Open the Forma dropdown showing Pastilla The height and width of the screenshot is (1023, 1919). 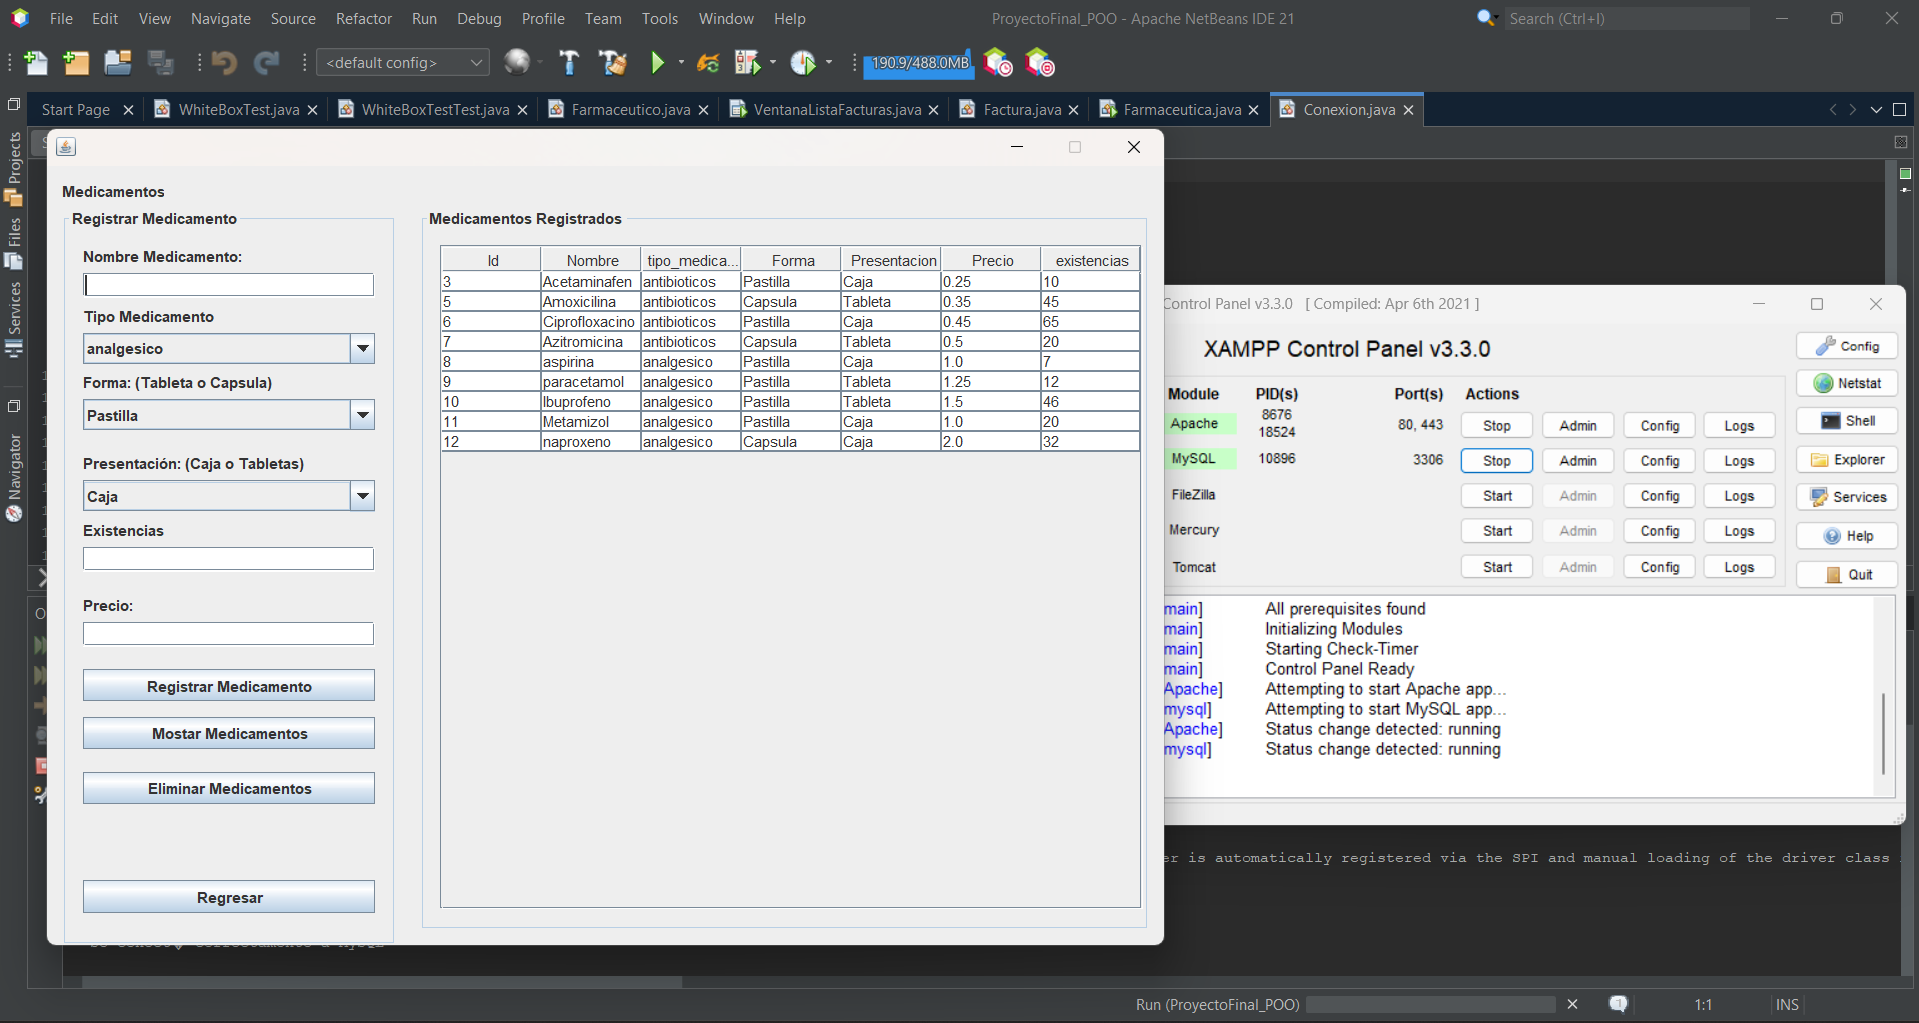click(363, 415)
